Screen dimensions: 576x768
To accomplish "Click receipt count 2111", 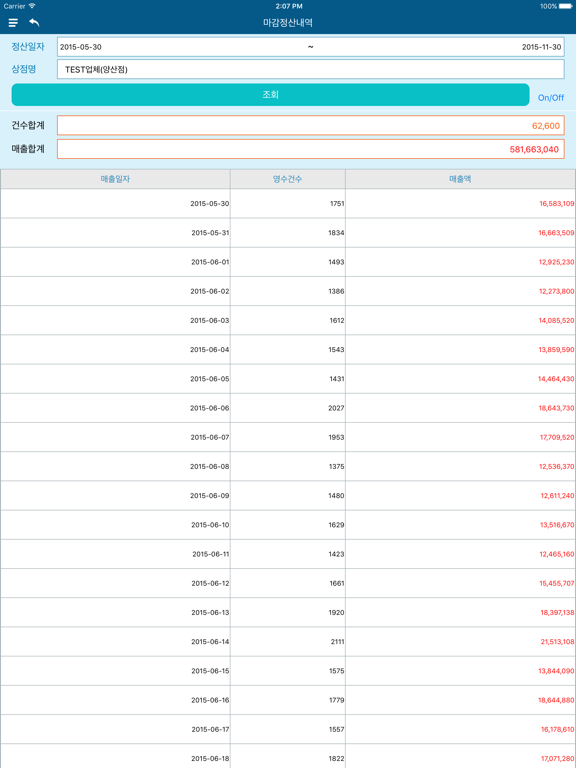I will [337, 642].
